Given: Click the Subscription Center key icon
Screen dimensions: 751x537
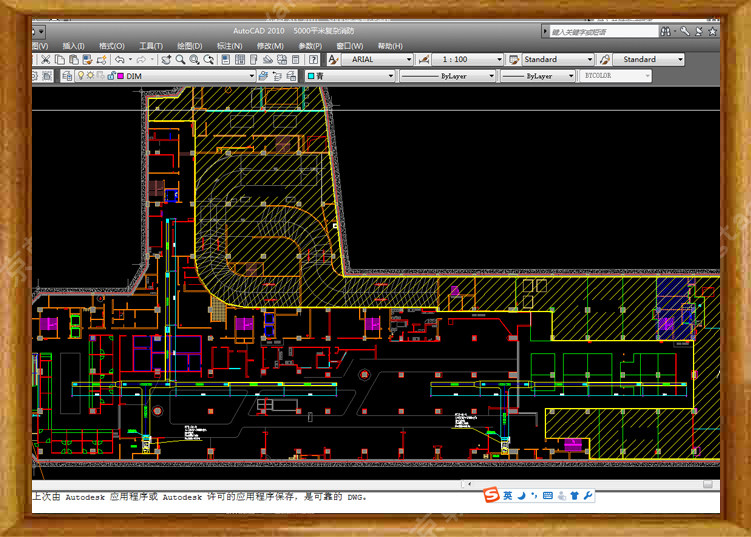Looking at the screenshot, I should [x=685, y=32].
